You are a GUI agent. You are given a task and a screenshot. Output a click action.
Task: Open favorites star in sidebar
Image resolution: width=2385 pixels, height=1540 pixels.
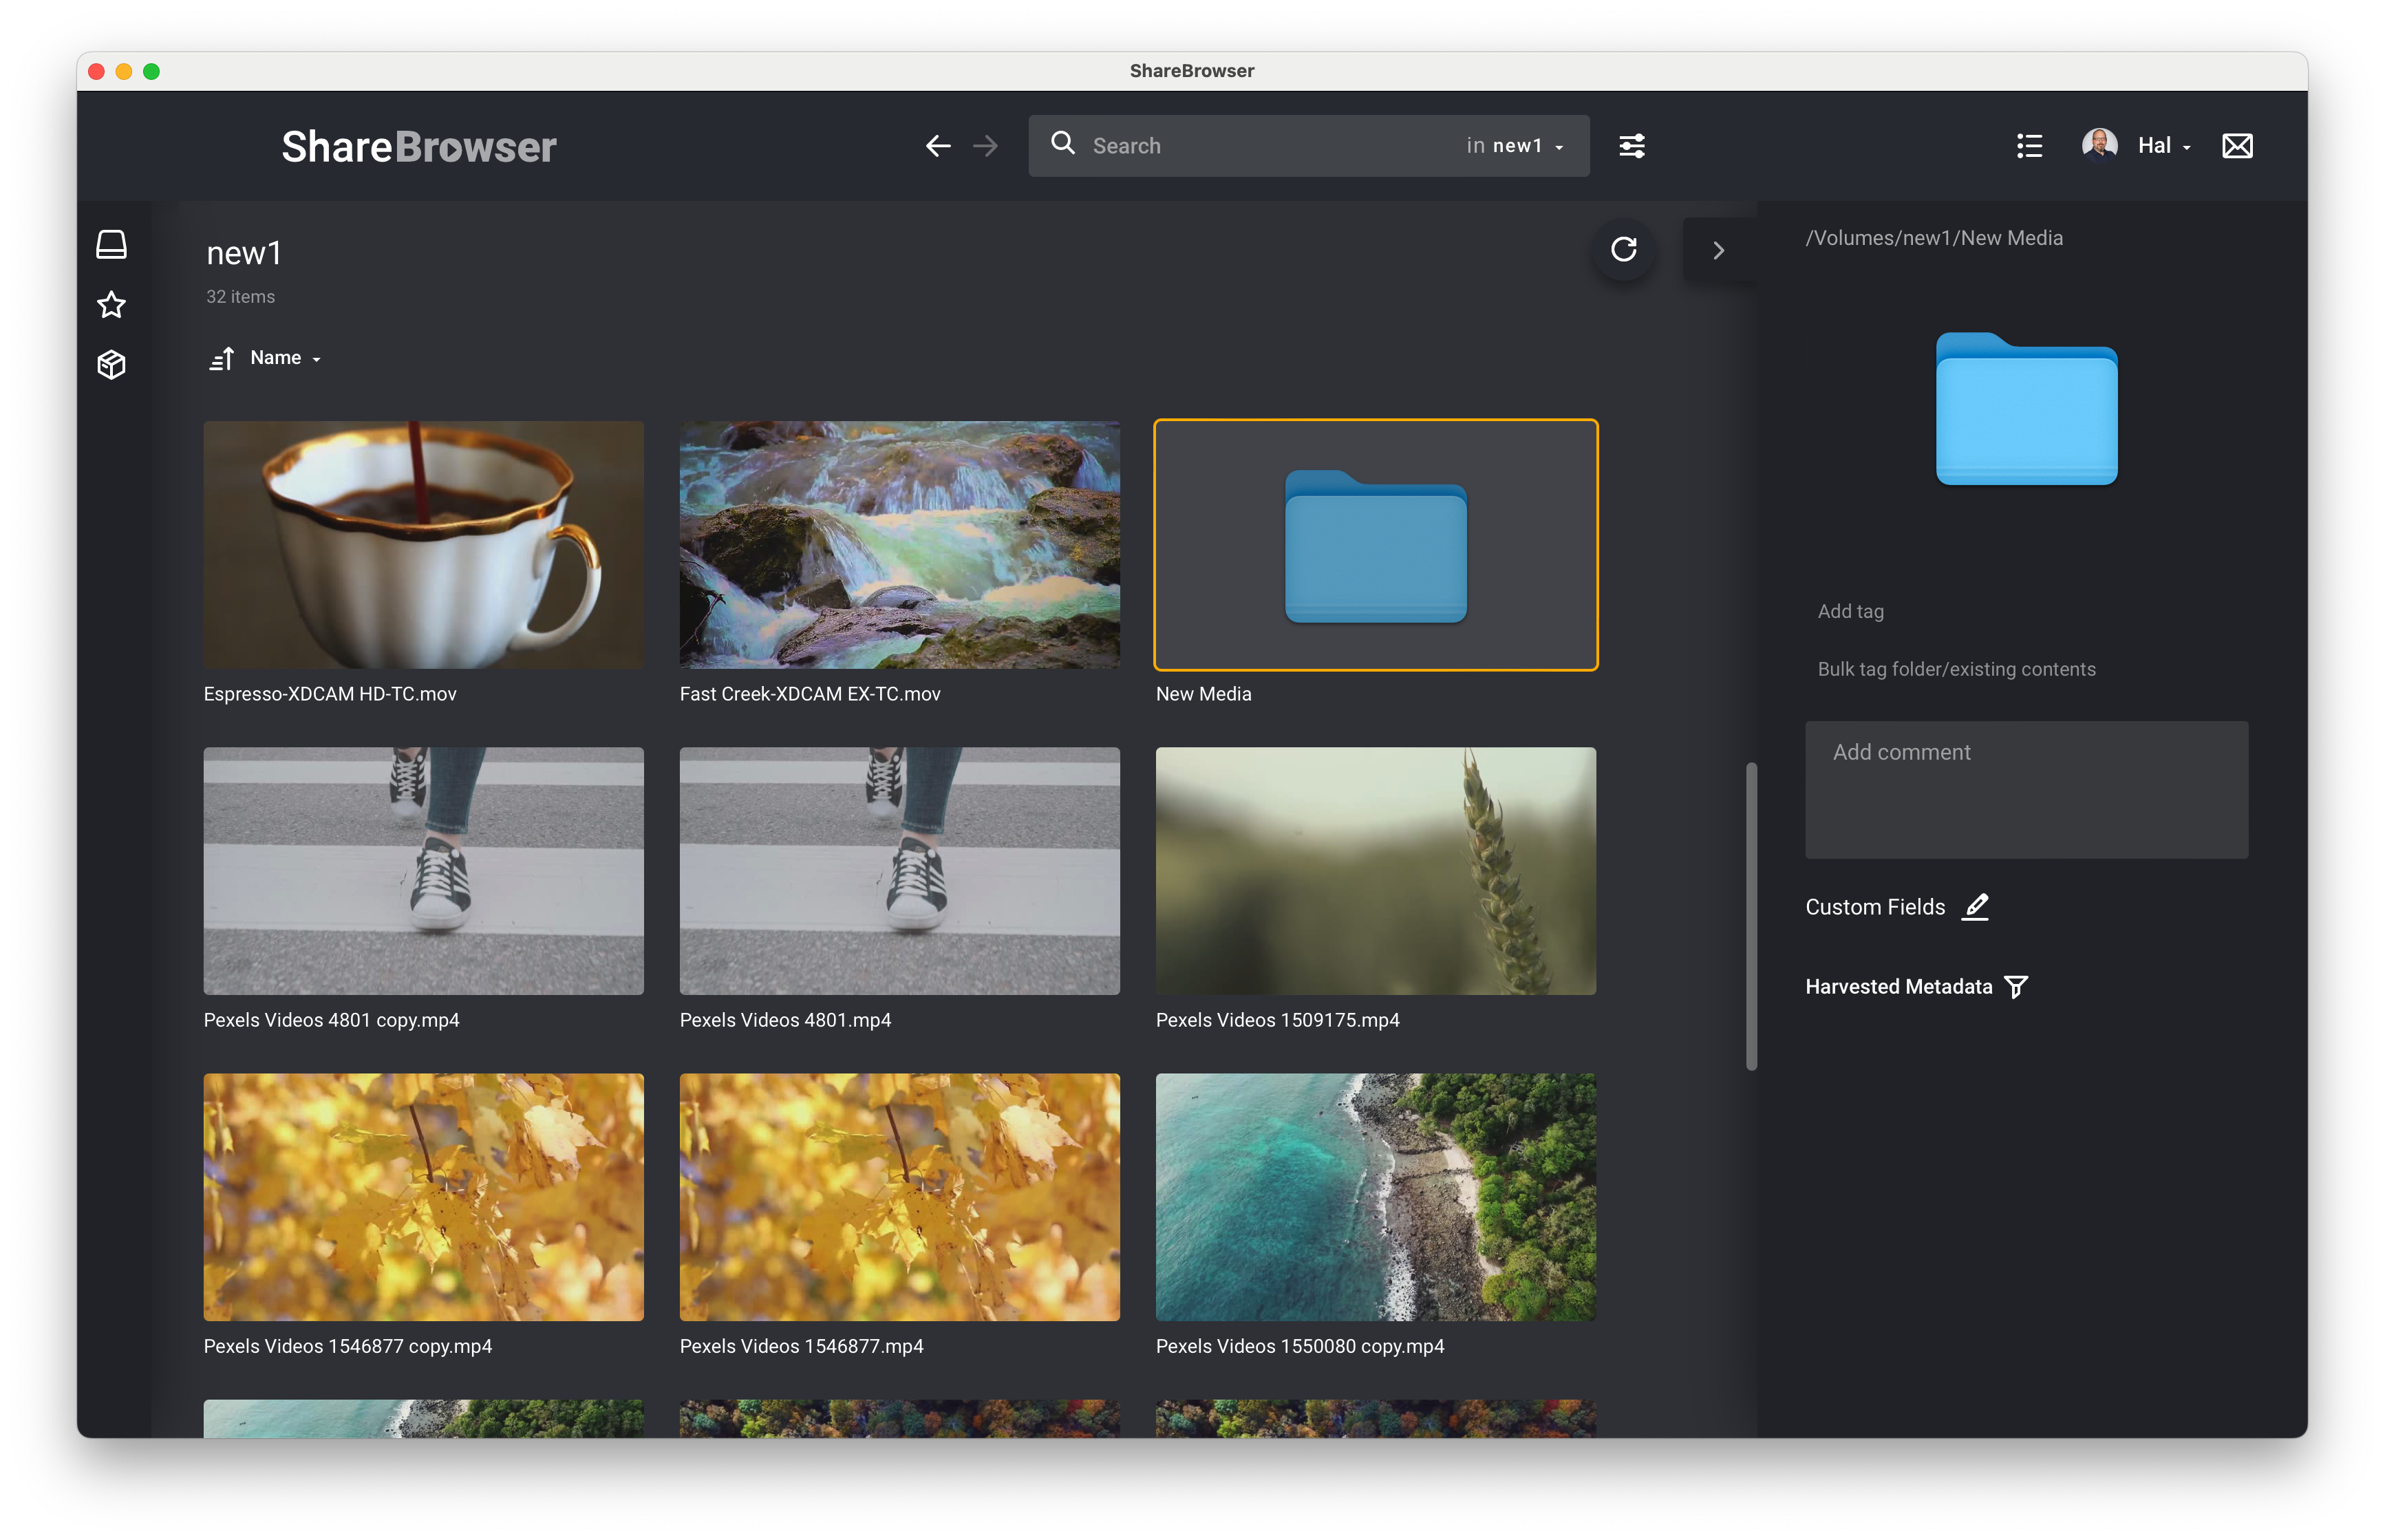(111, 304)
